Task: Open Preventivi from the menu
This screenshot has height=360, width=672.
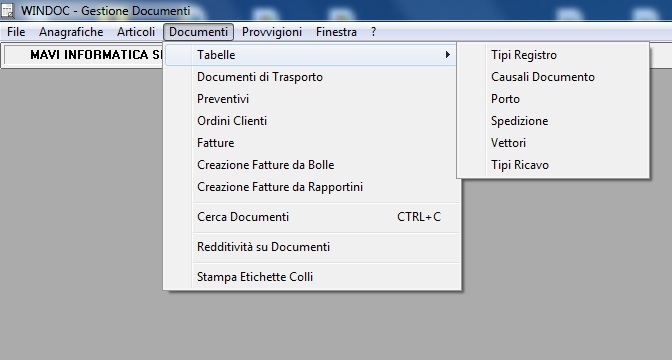Action: [x=311, y=99]
